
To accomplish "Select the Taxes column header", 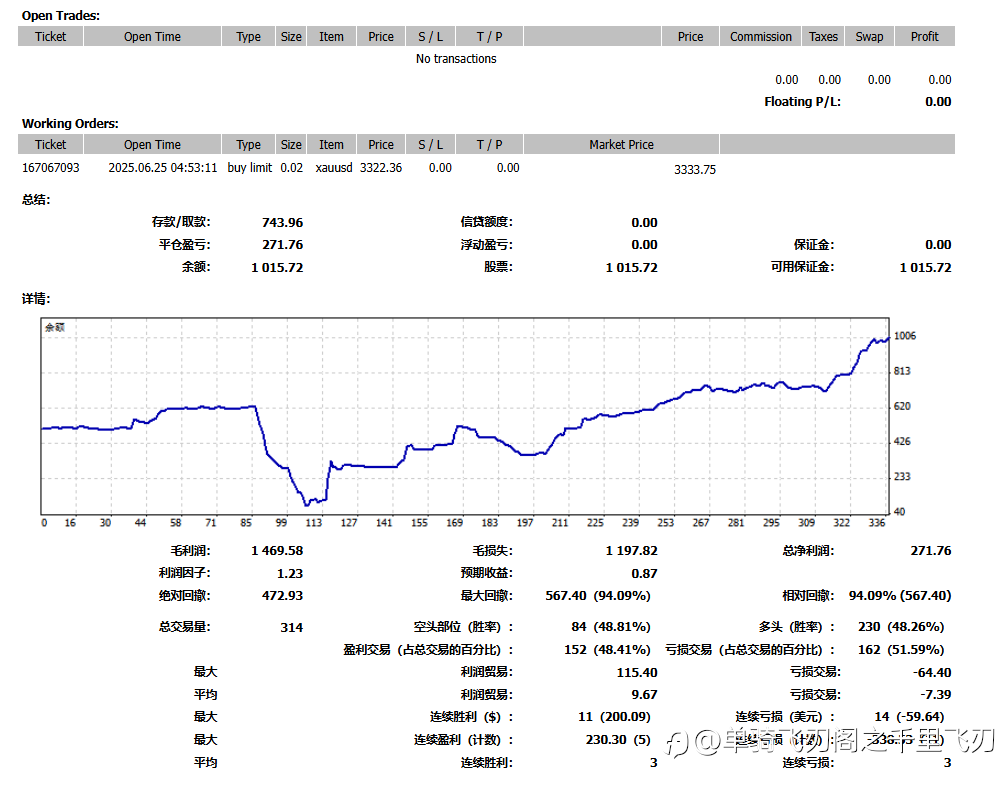I will pos(823,37).
